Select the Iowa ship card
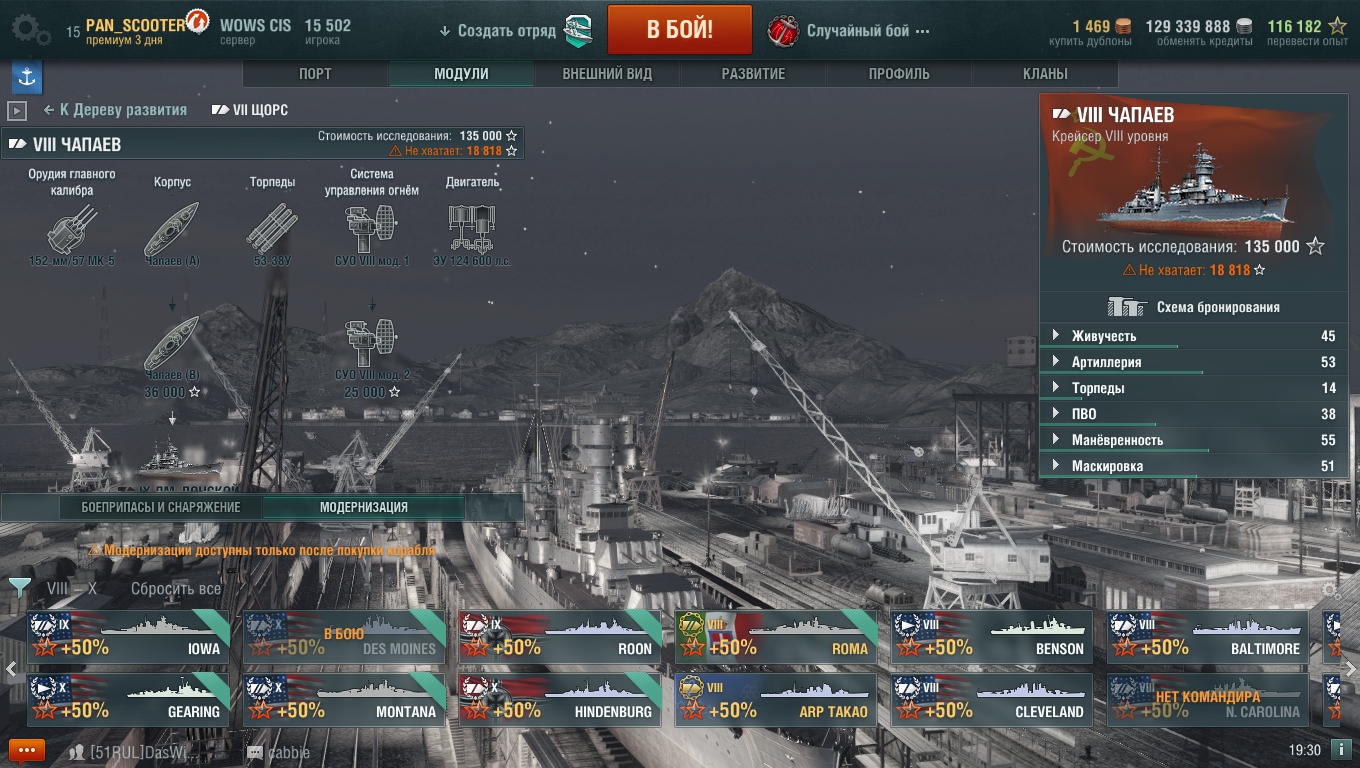1360x768 pixels. pos(128,637)
